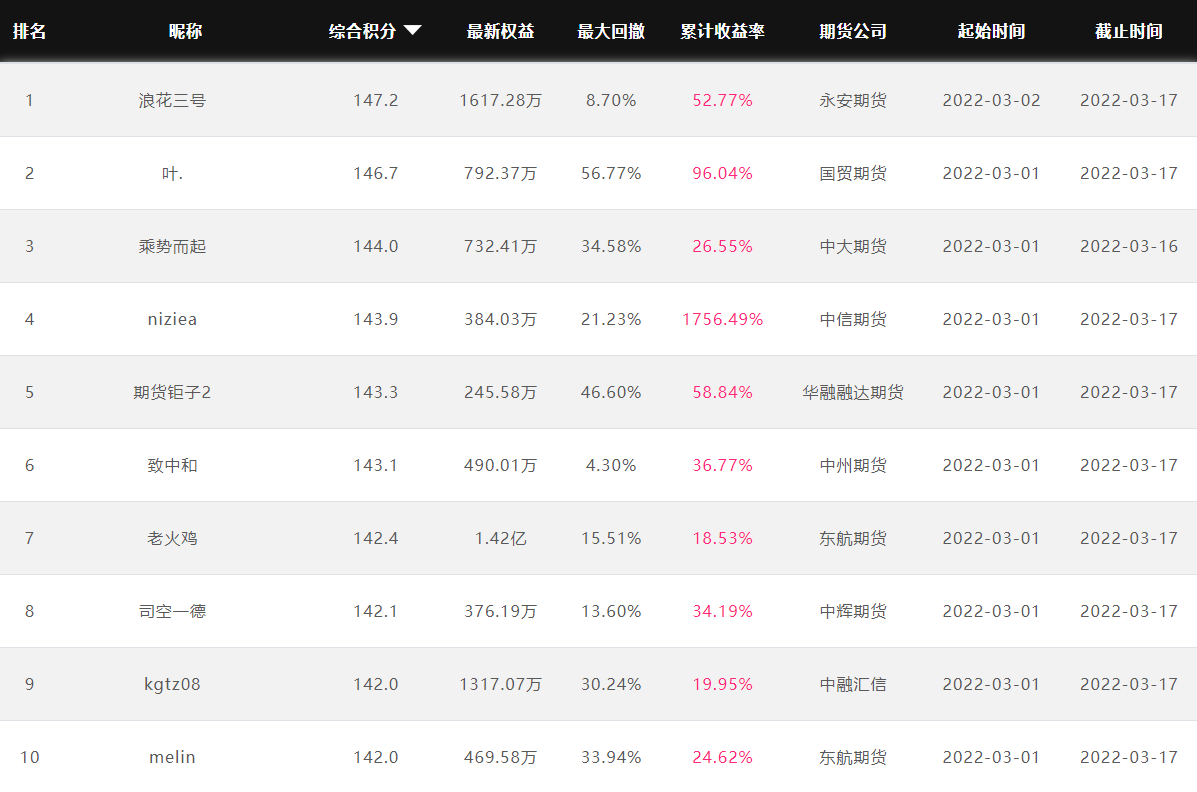Image resolution: width=1197 pixels, height=792 pixels.
Task: Select the 中州期货 company cell
Action: (x=853, y=465)
